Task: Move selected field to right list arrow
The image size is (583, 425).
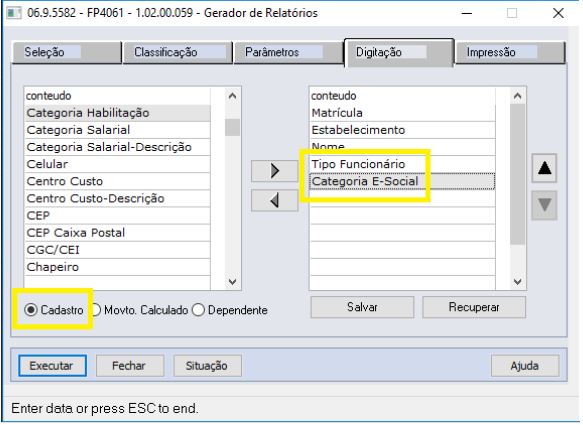Action: click(x=274, y=171)
